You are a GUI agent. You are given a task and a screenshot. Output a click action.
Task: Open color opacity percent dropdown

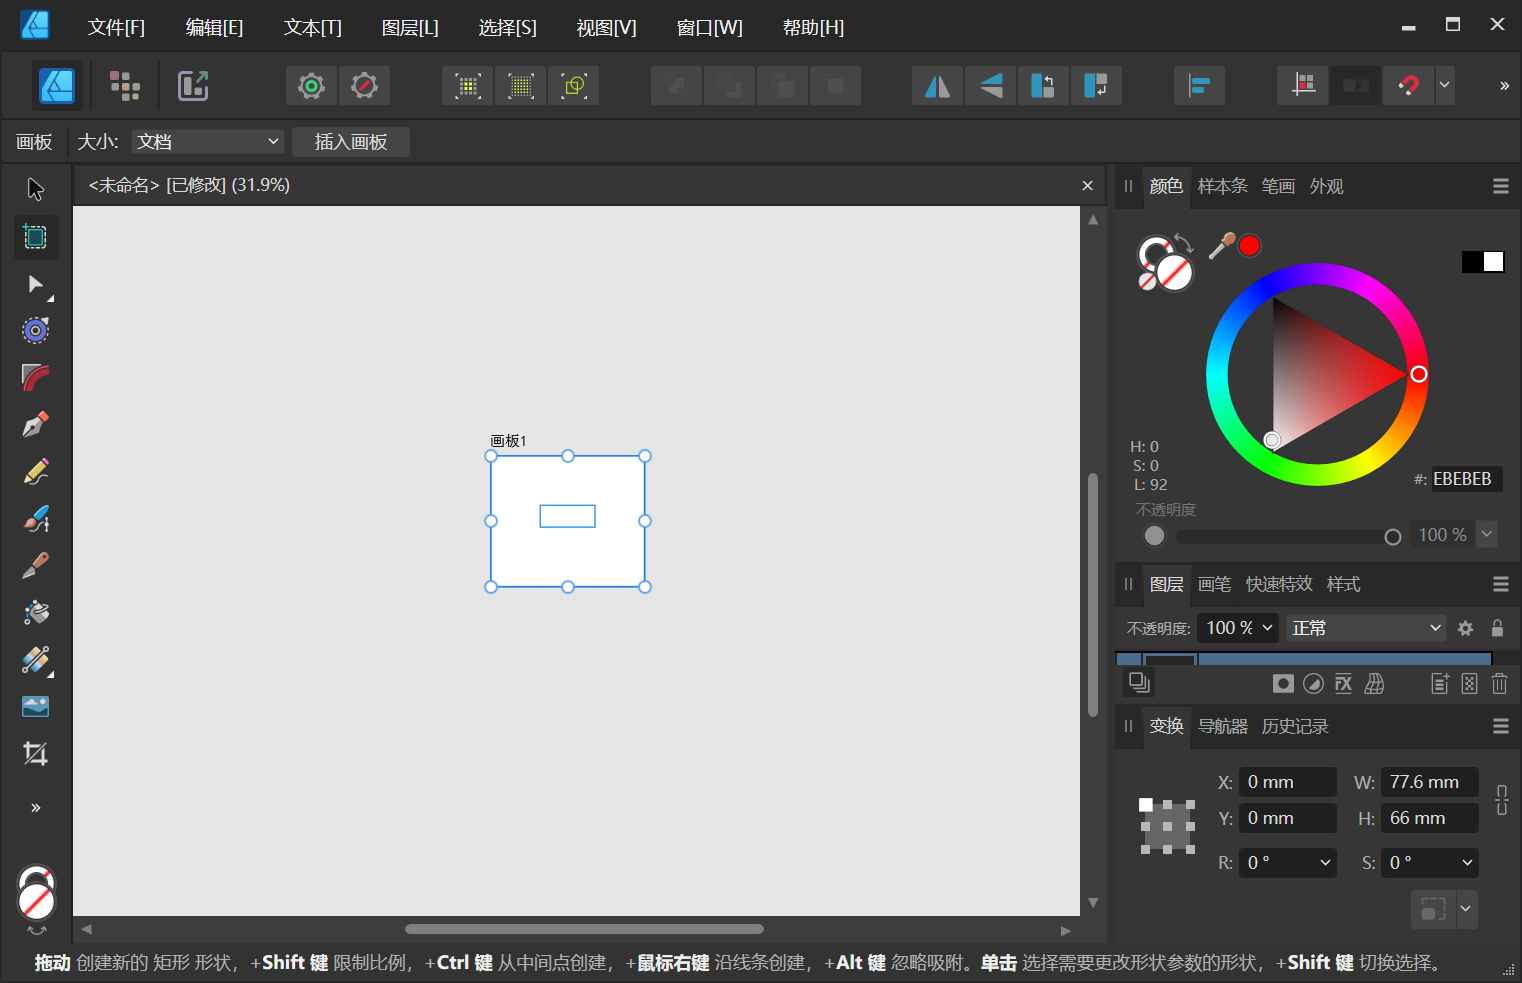[x=1487, y=535]
